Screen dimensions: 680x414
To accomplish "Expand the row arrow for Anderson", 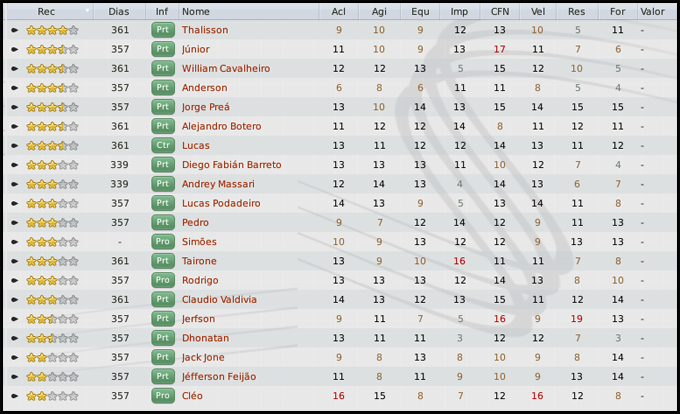I will pos(15,88).
